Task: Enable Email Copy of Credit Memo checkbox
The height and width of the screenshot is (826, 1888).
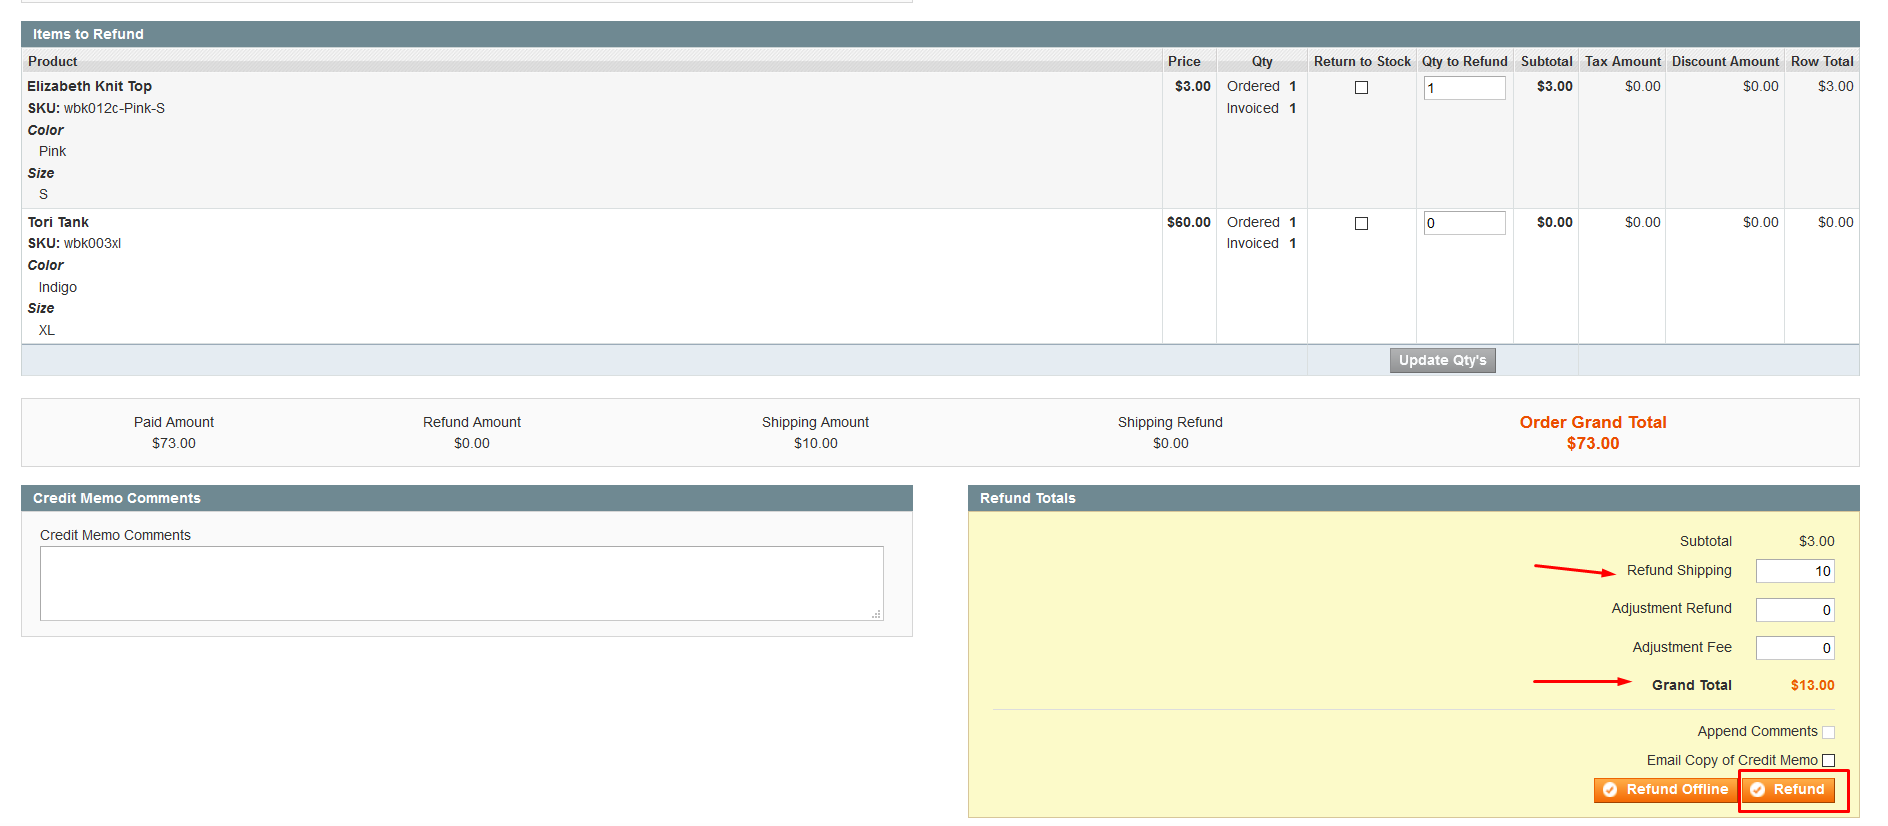Action: coord(1828,761)
